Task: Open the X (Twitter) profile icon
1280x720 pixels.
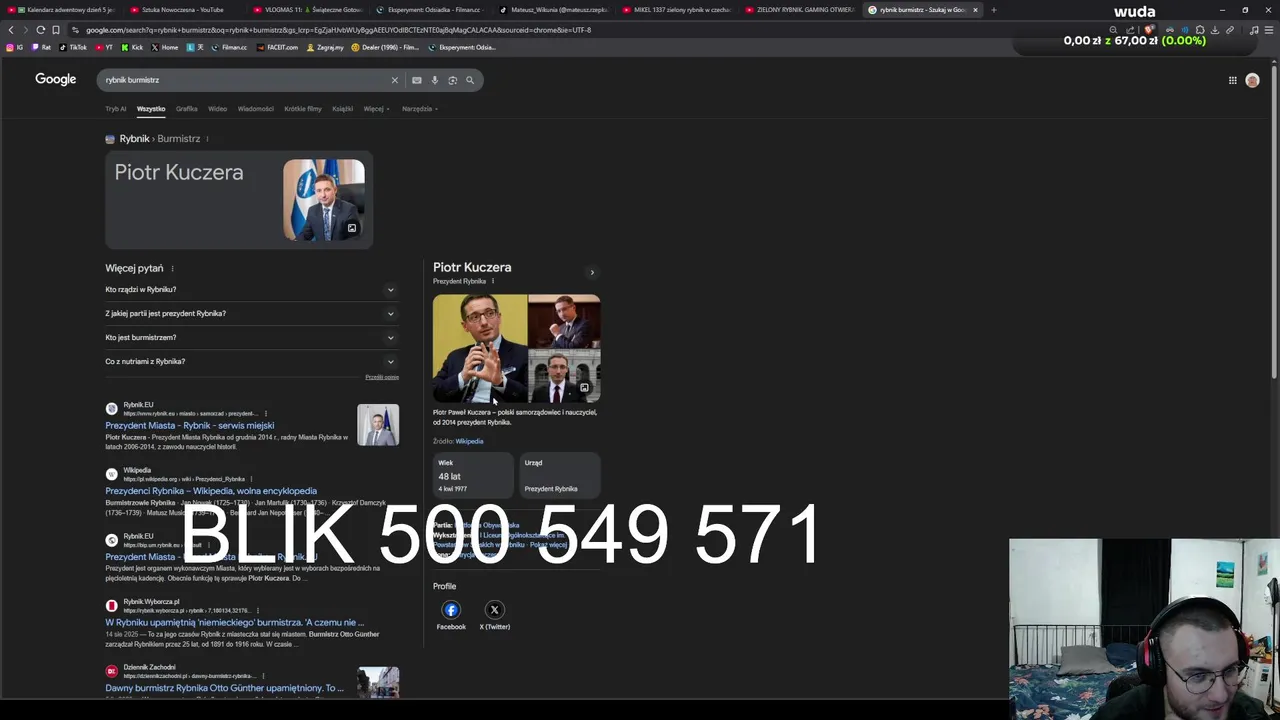Action: tap(494, 610)
